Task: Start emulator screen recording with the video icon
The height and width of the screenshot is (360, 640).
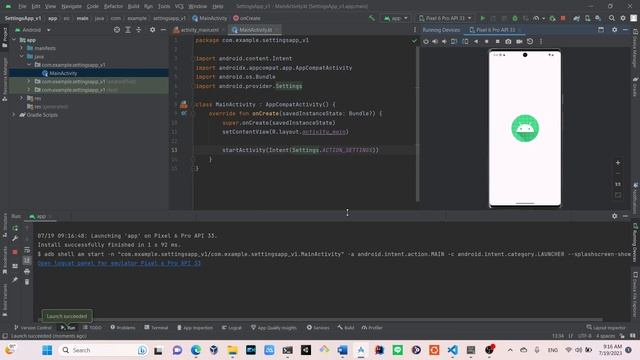Action: [x=519, y=41]
